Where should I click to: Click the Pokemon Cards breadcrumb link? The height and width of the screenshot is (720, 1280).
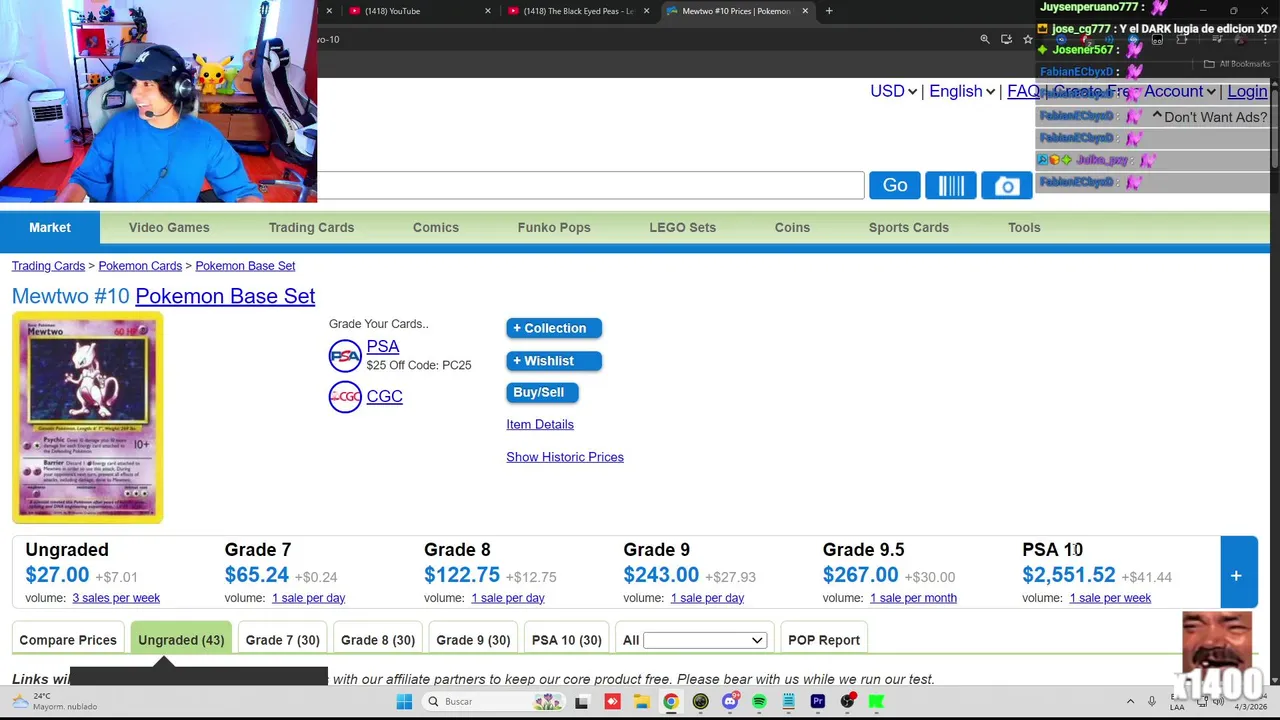140,266
